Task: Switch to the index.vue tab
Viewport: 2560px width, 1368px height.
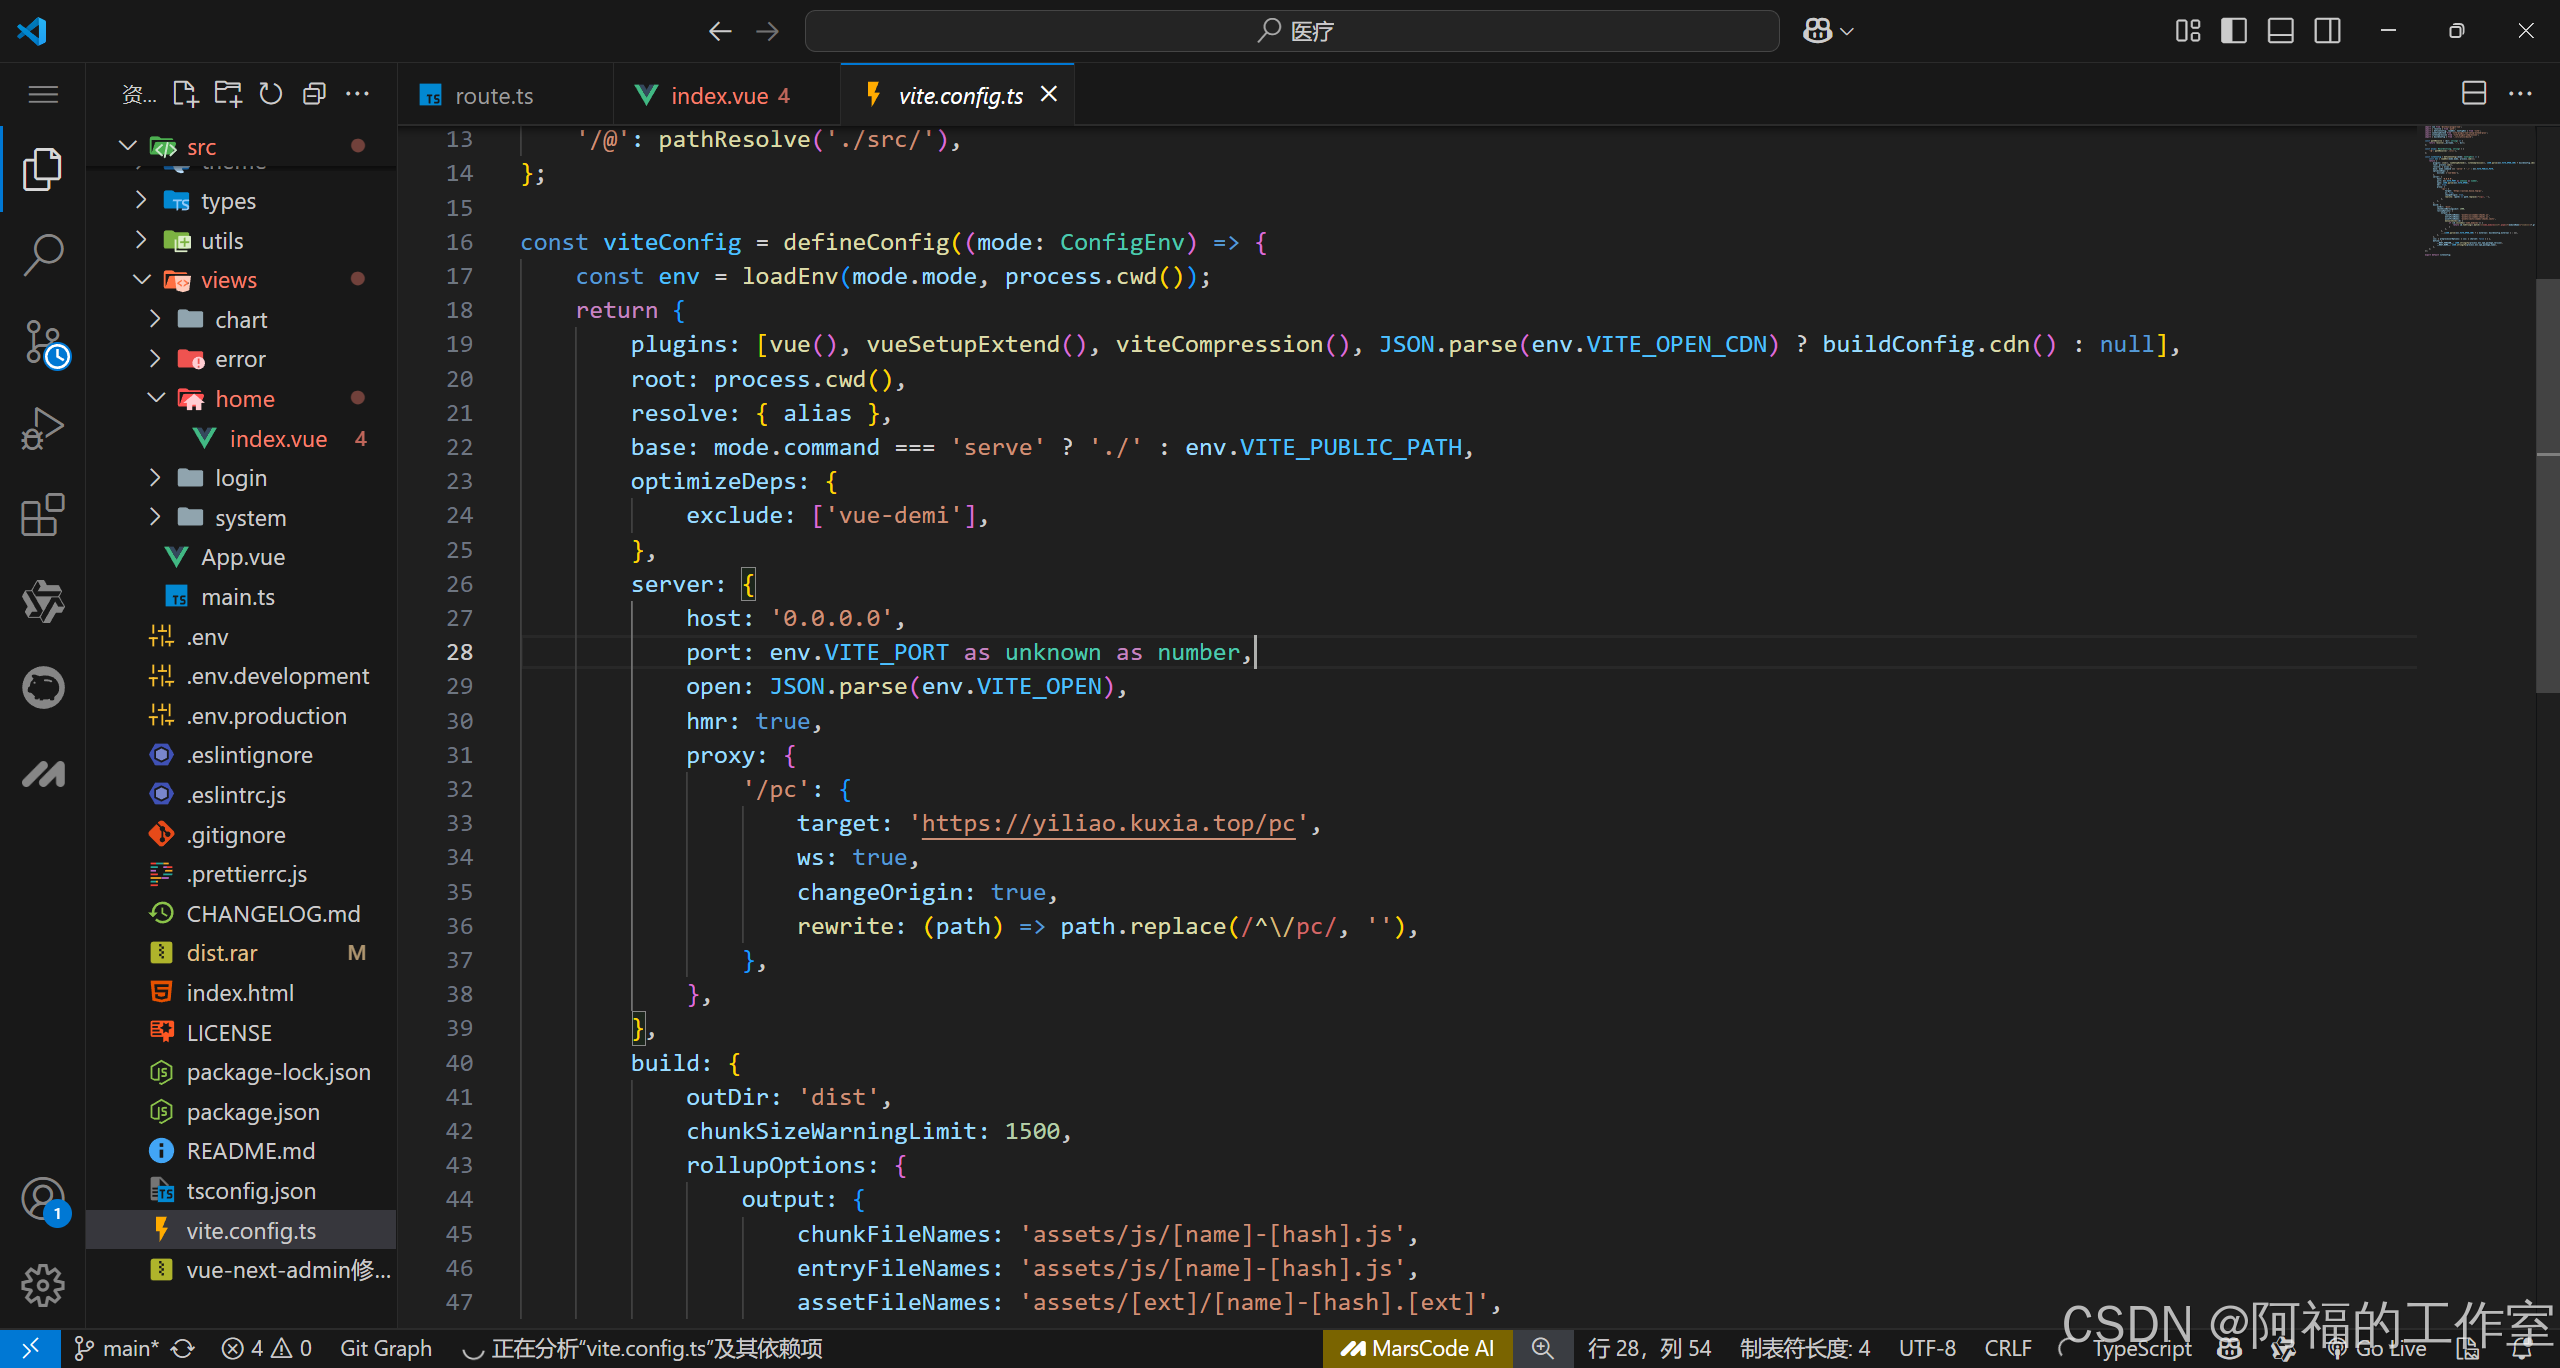Action: (718, 96)
